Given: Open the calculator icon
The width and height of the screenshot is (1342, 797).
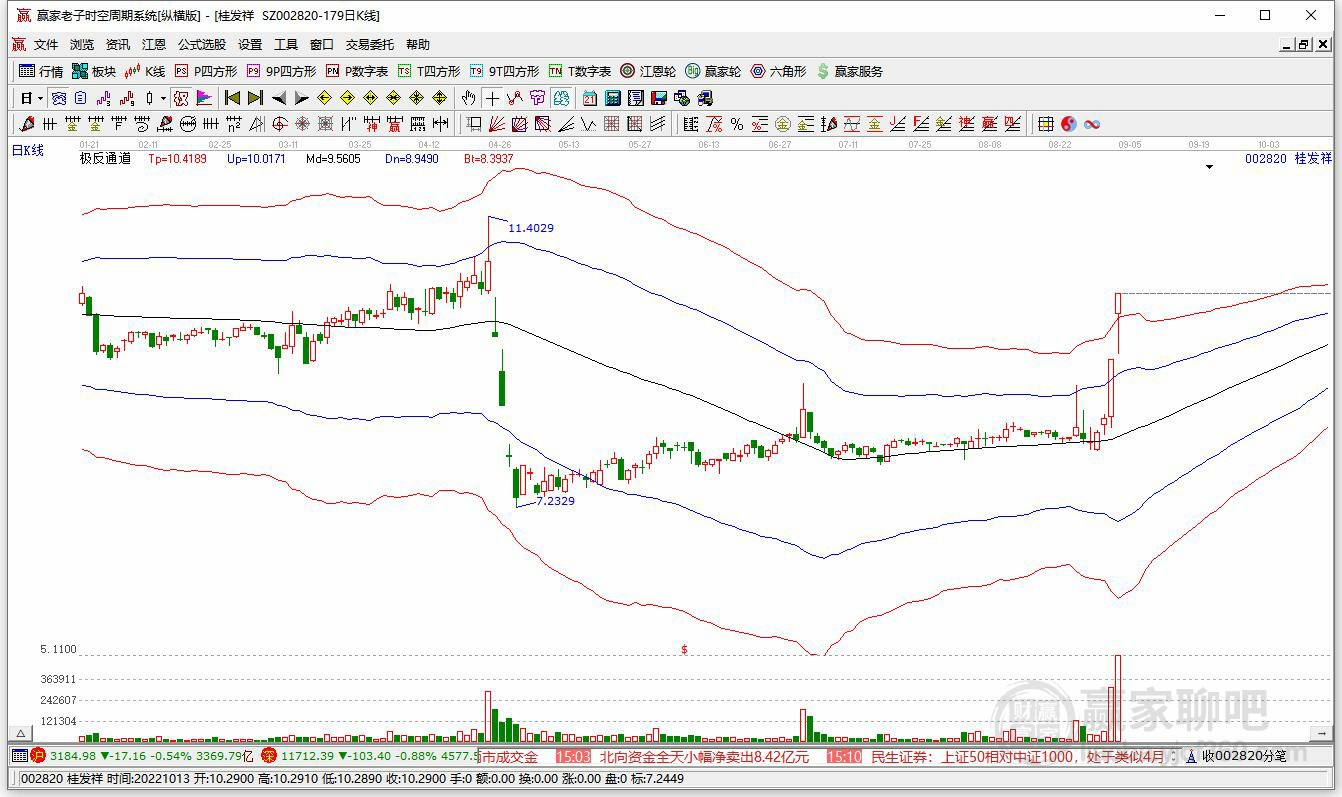Looking at the screenshot, I should coord(612,98).
